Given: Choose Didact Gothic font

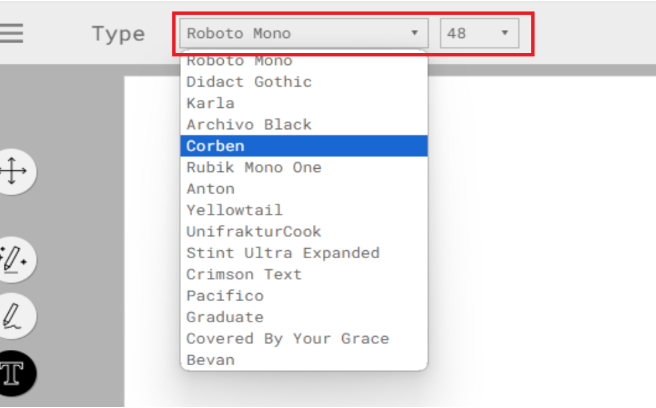Looking at the screenshot, I should click(249, 82).
